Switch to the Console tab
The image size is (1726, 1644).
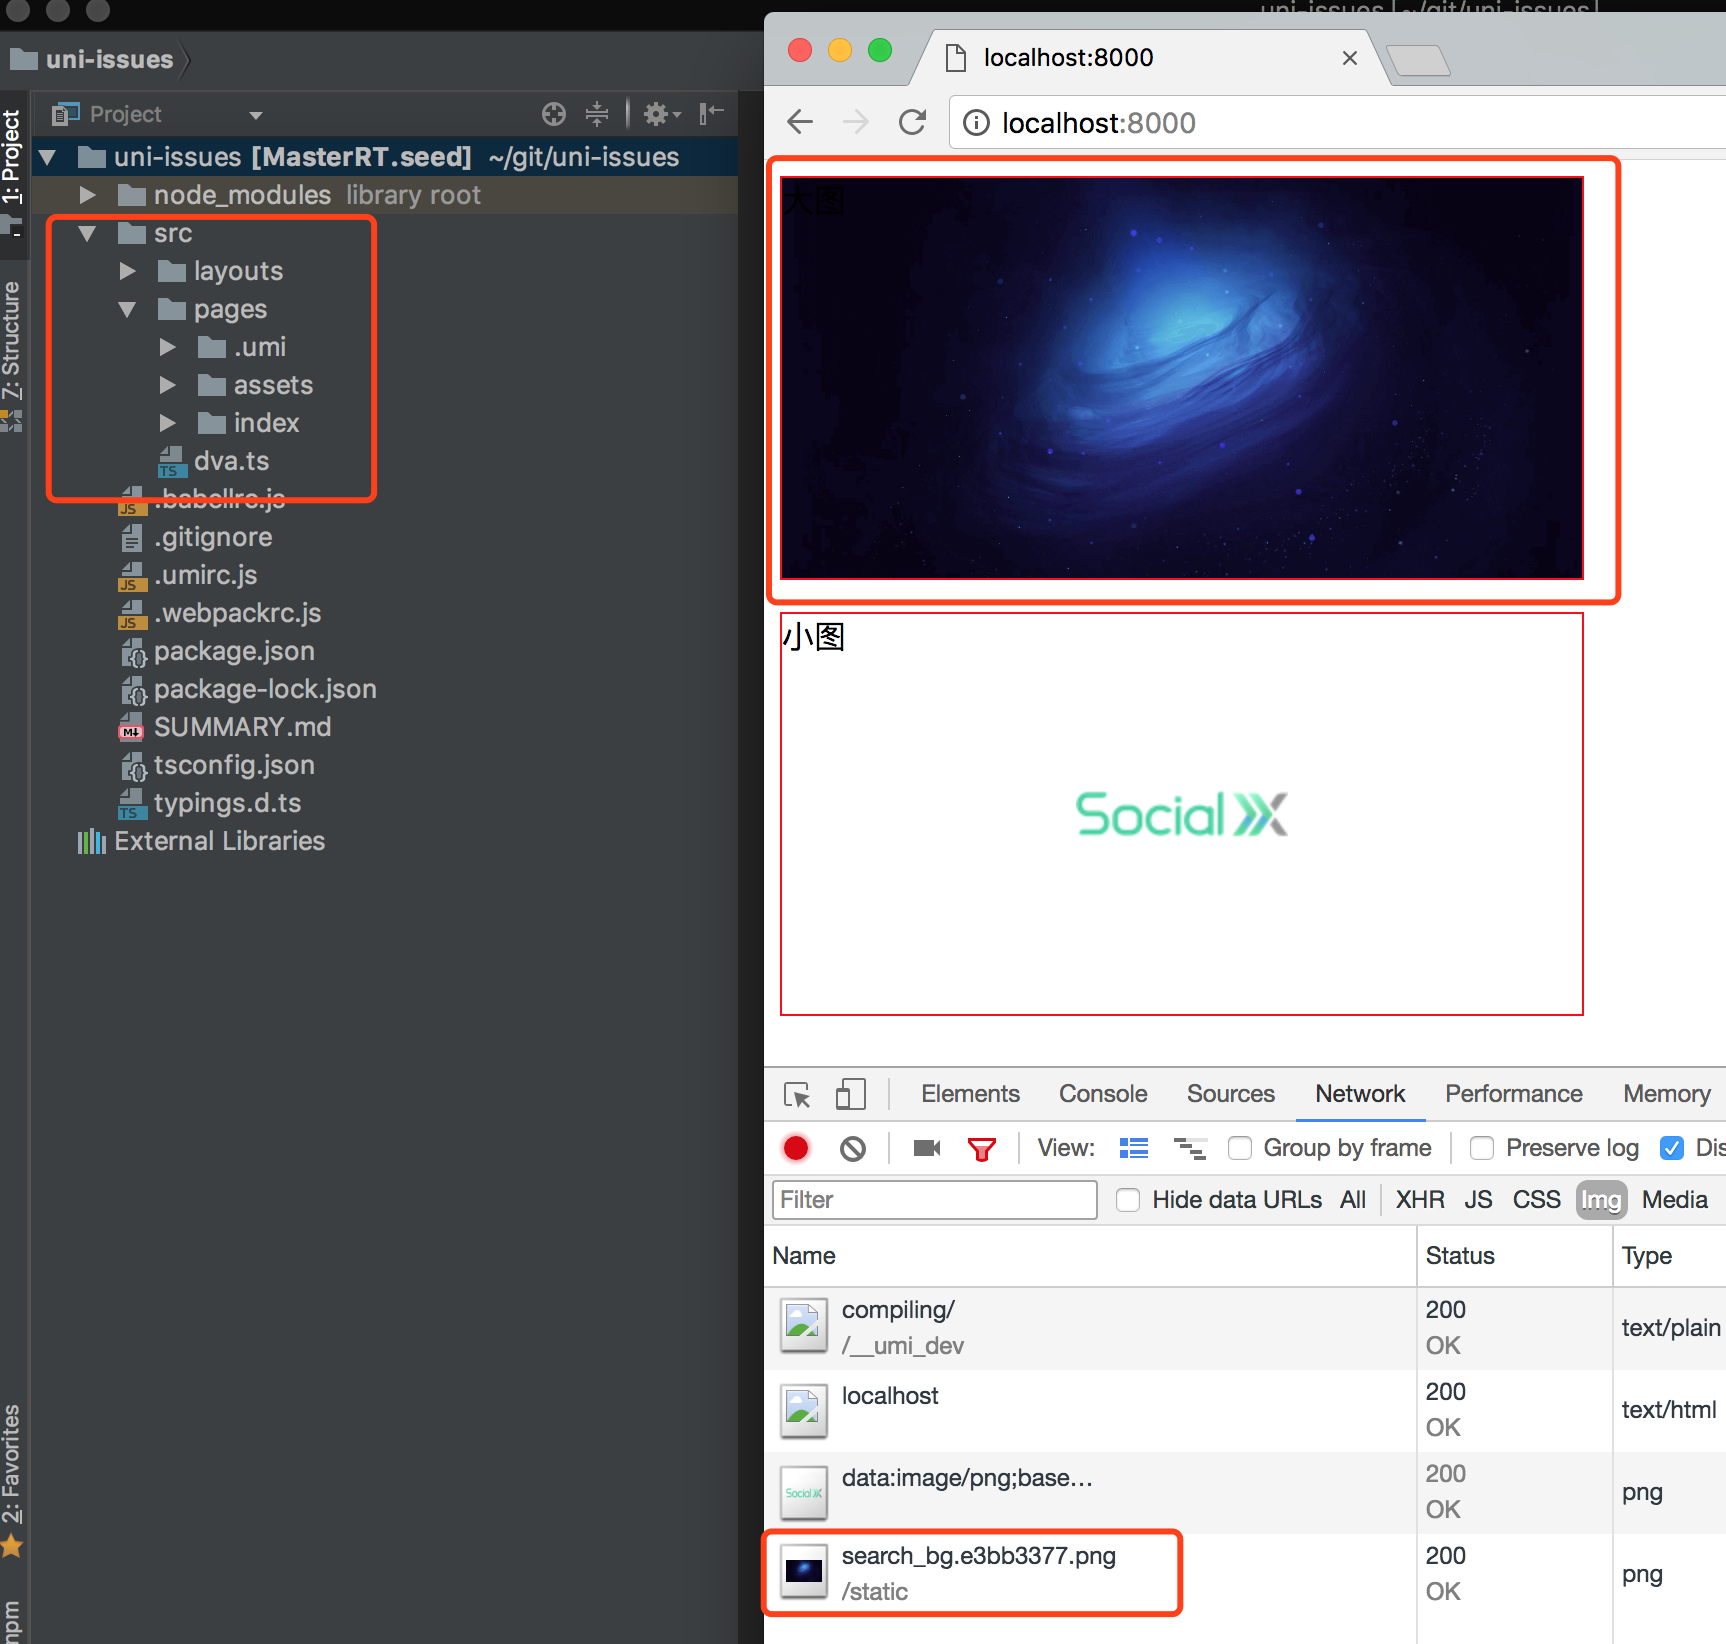pos(1101,1093)
